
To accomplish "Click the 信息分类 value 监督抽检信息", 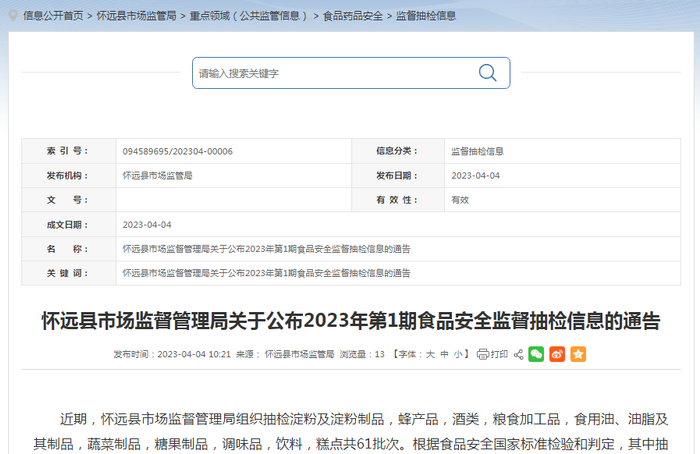I will pyautogui.click(x=477, y=151).
